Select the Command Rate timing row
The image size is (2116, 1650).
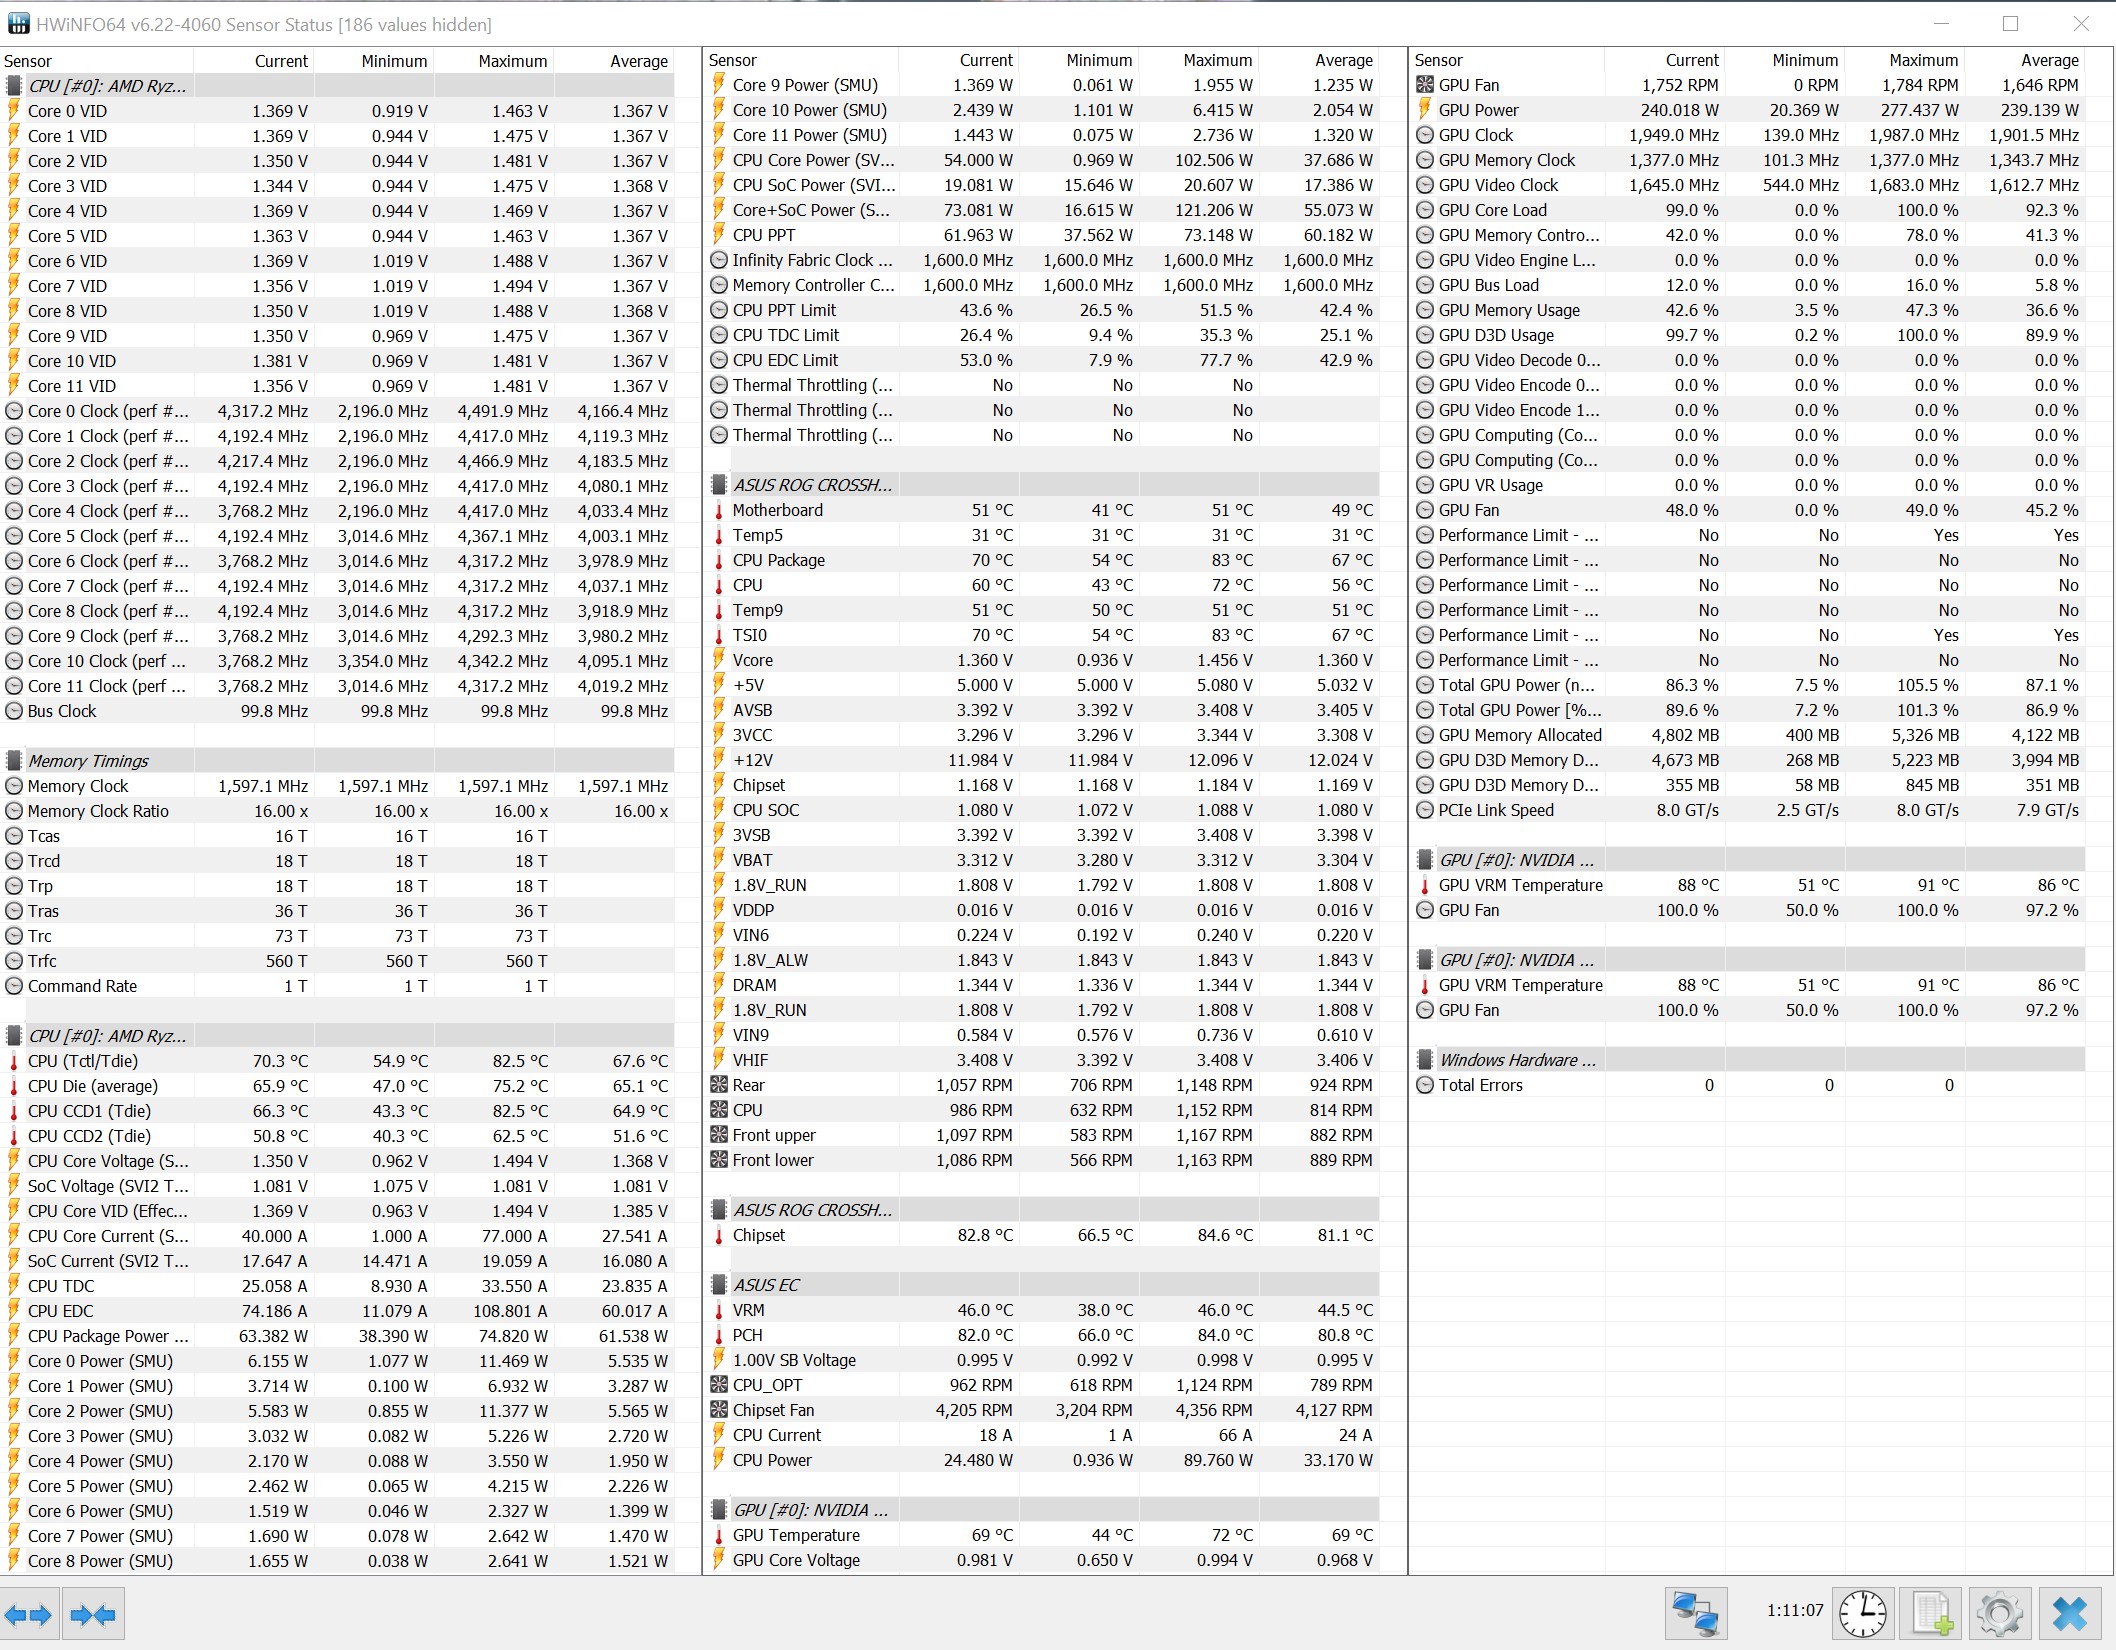click(x=82, y=986)
